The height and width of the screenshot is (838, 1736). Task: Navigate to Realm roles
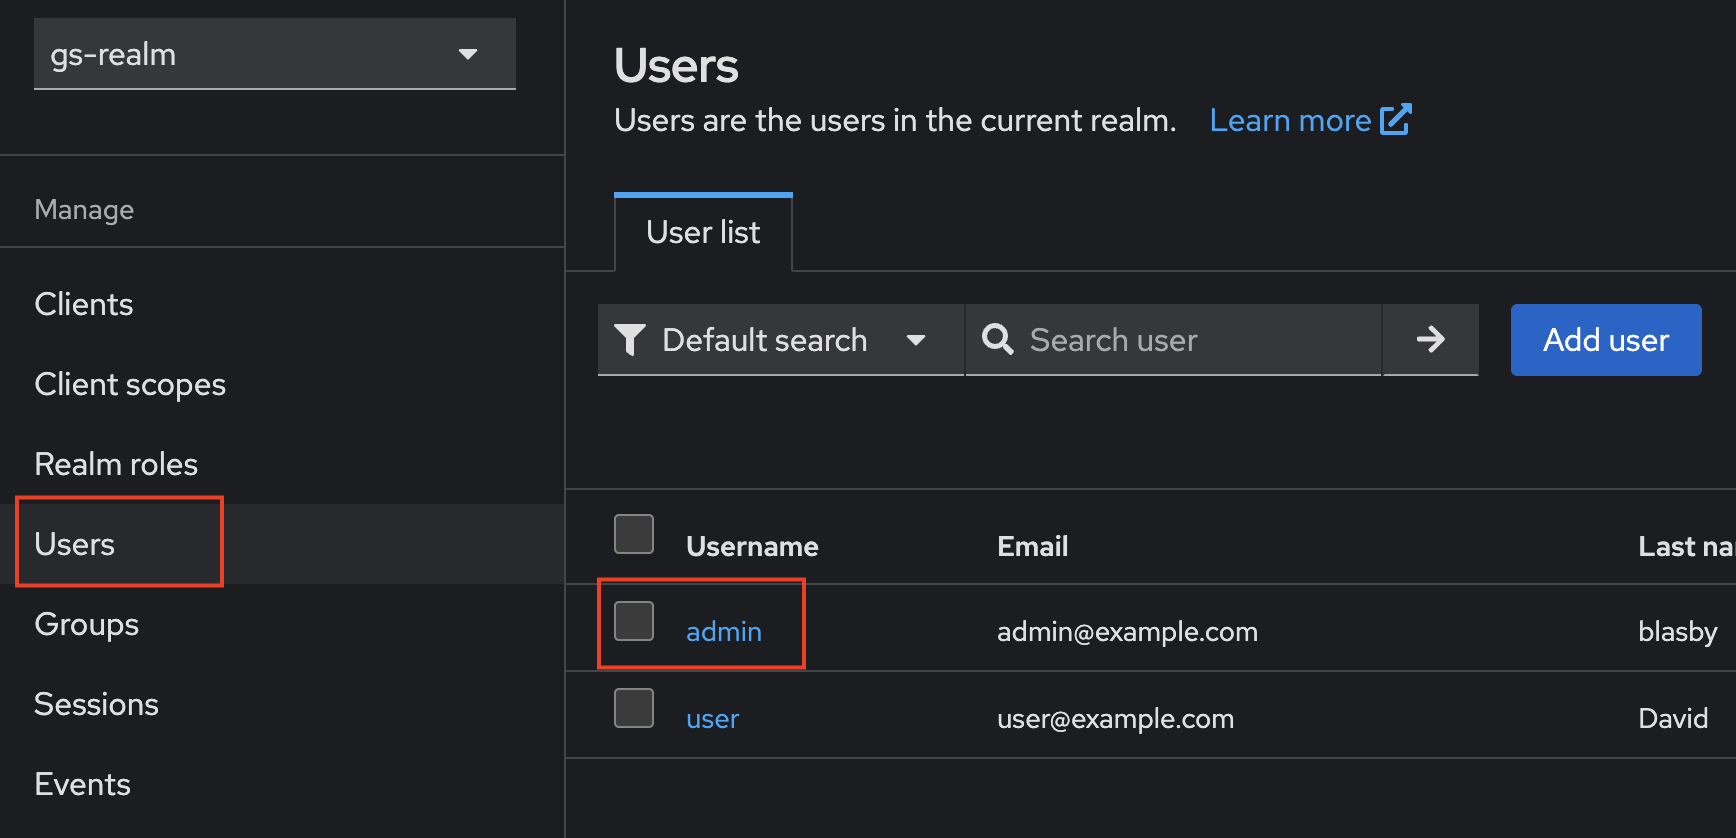tap(116, 464)
